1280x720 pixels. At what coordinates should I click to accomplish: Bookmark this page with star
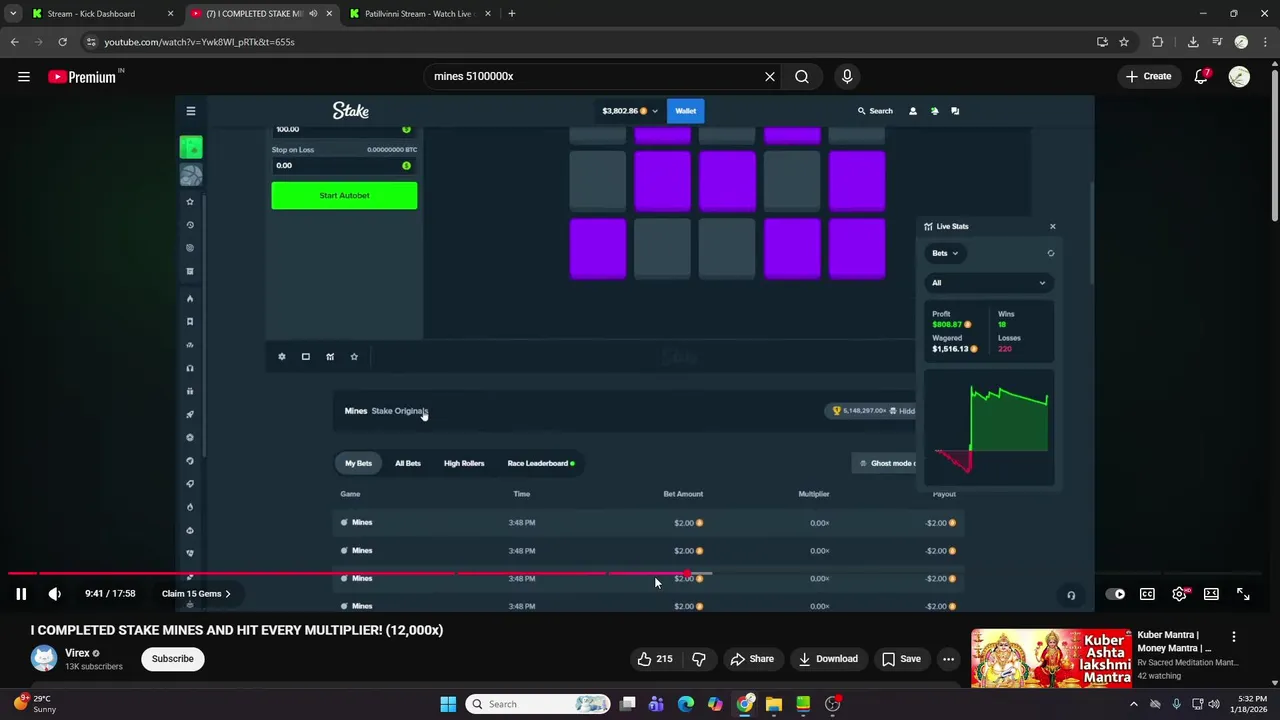(x=1124, y=42)
